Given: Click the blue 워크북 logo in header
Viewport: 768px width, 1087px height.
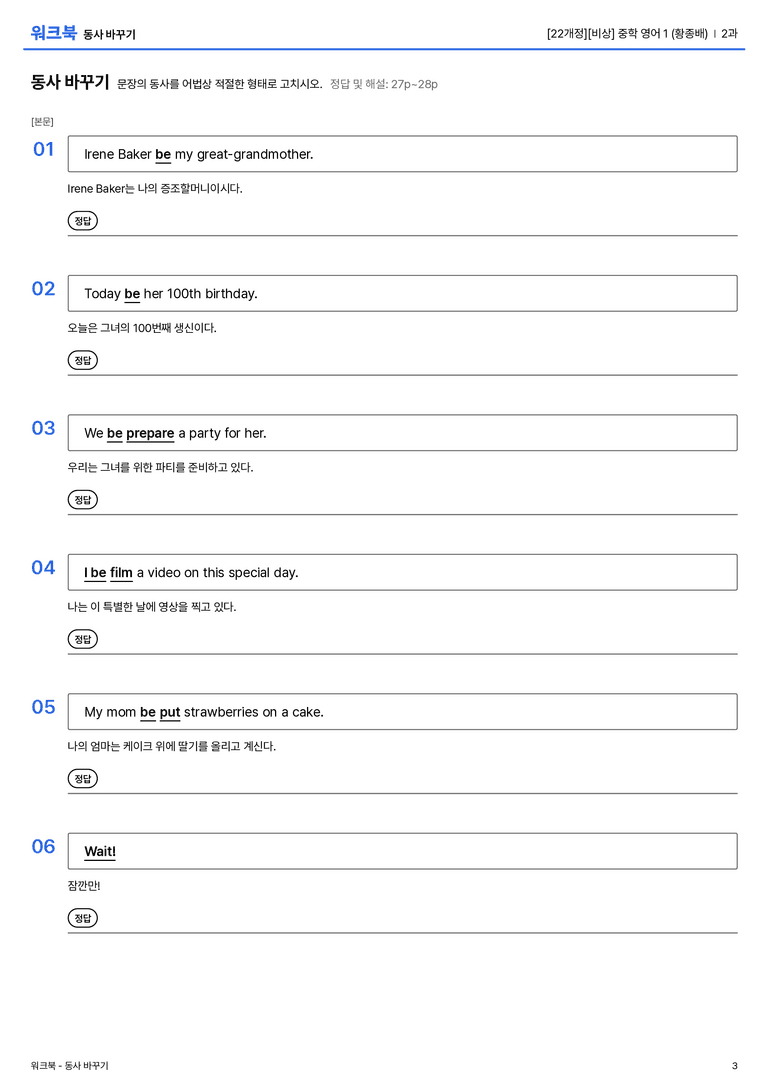Looking at the screenshot, I should pyautogui.click(x=53, y=33).
